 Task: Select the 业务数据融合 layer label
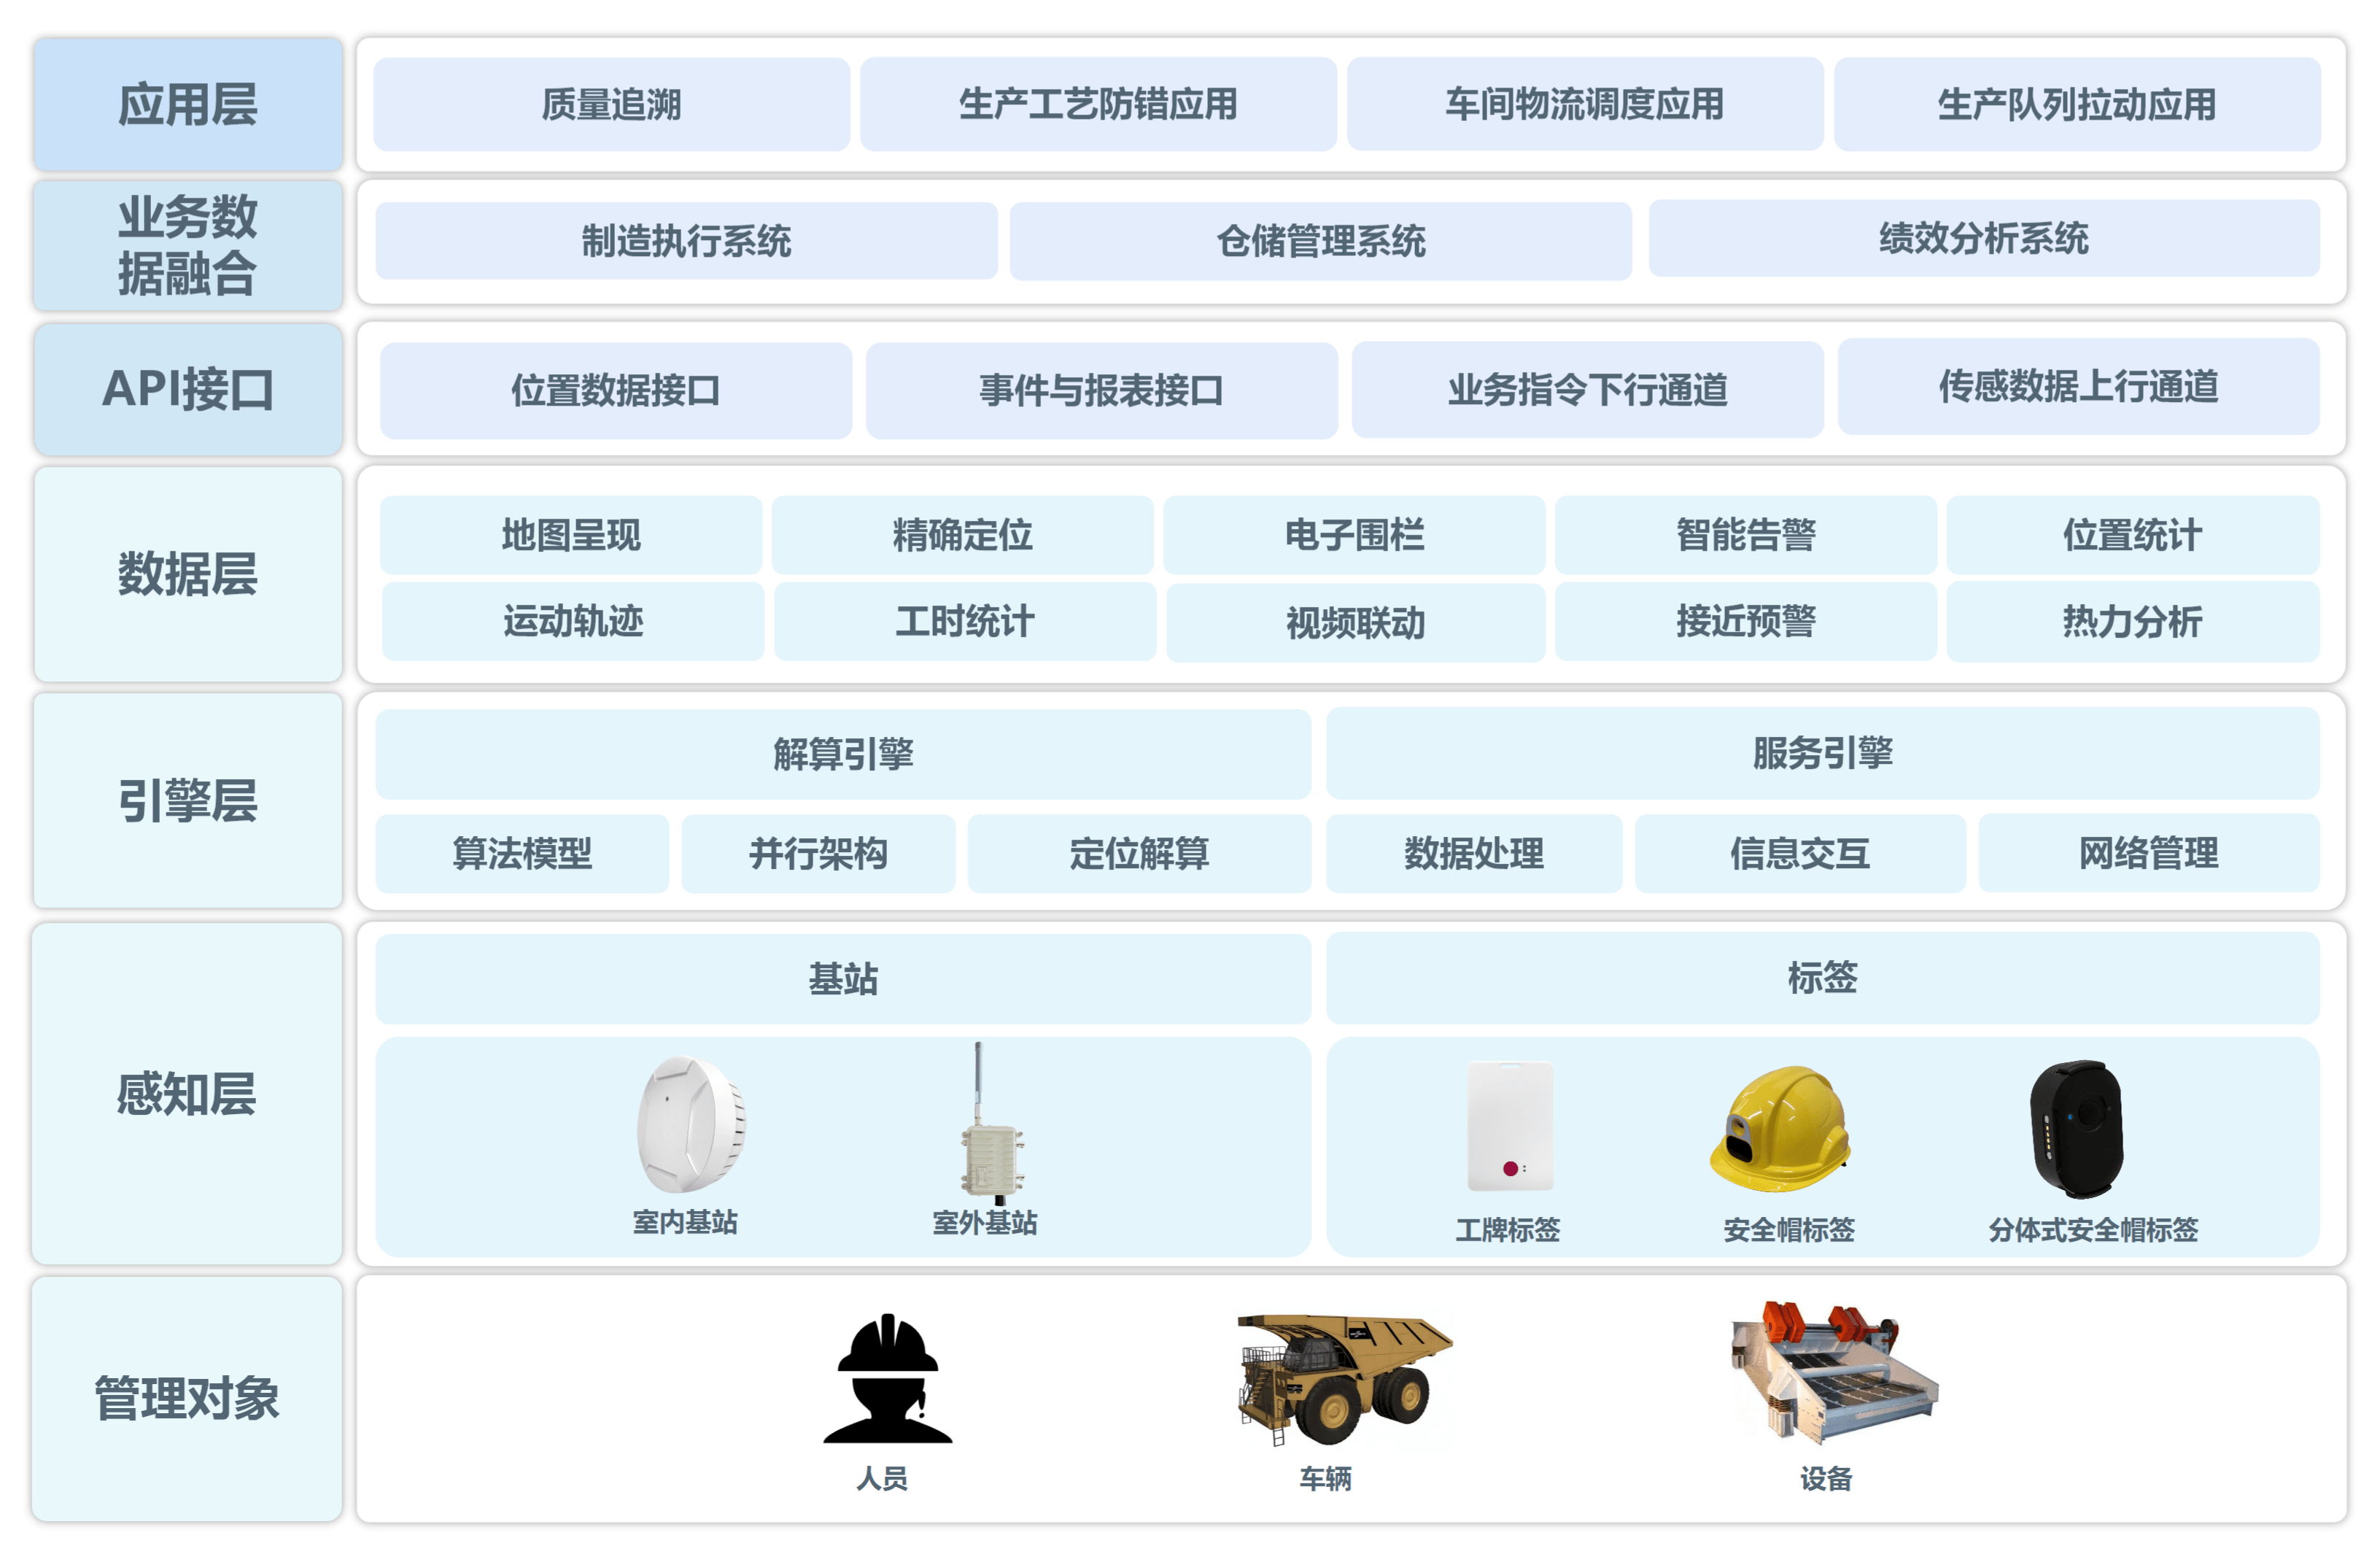point(188,245)
